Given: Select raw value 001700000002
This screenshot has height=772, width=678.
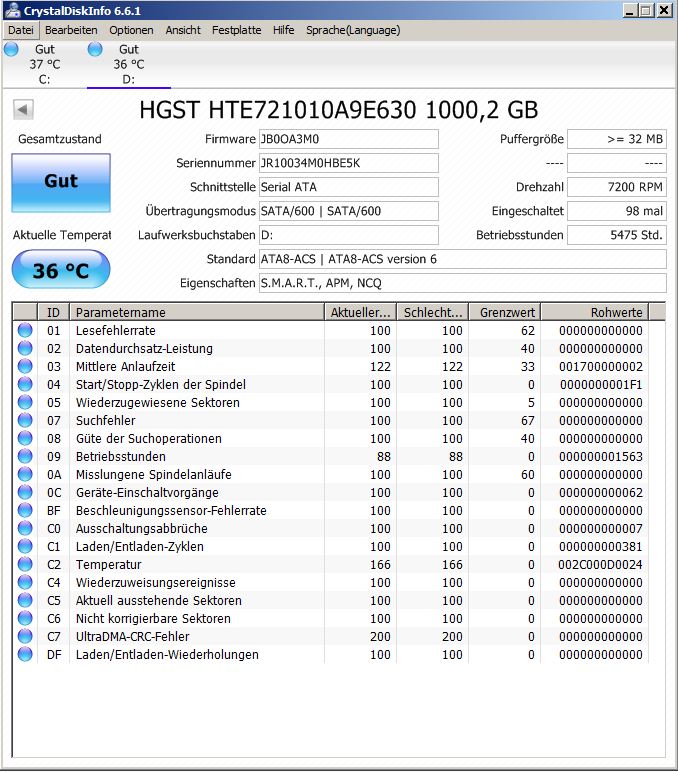Looking at the screenshot, I should 600,366.
